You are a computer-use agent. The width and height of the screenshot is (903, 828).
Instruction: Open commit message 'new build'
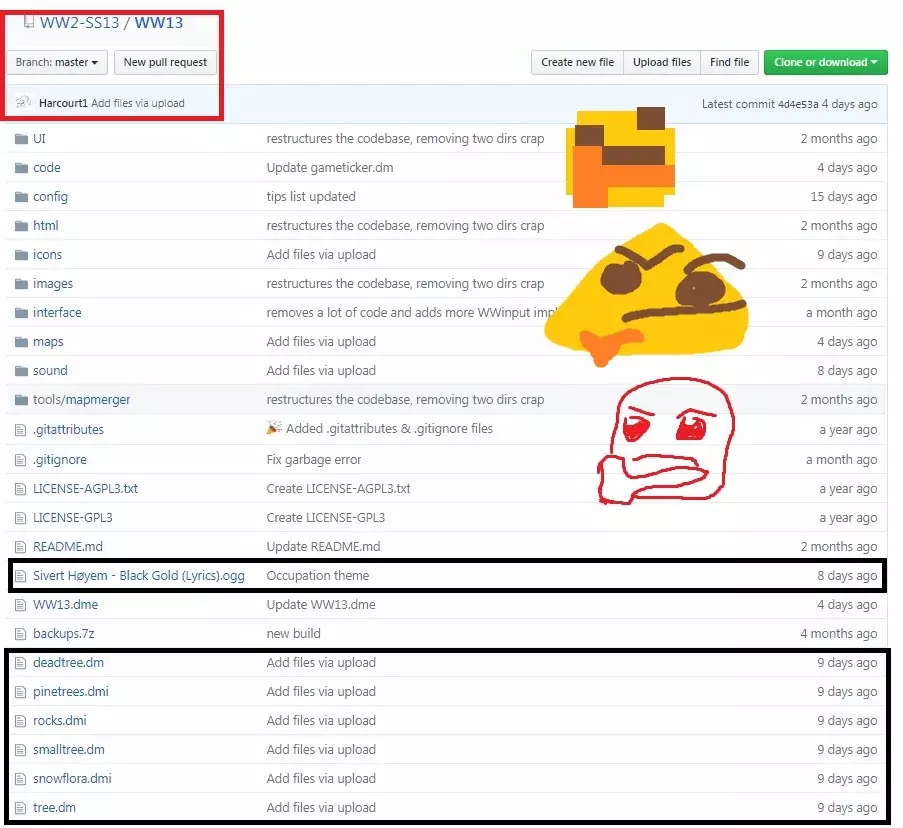(294, 634)
